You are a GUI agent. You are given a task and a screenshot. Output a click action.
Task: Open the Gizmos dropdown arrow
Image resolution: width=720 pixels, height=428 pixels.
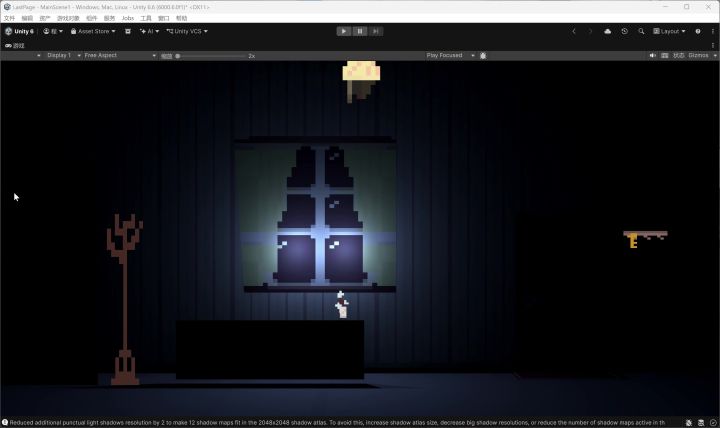pyautogui.click(x=715, y=56)
